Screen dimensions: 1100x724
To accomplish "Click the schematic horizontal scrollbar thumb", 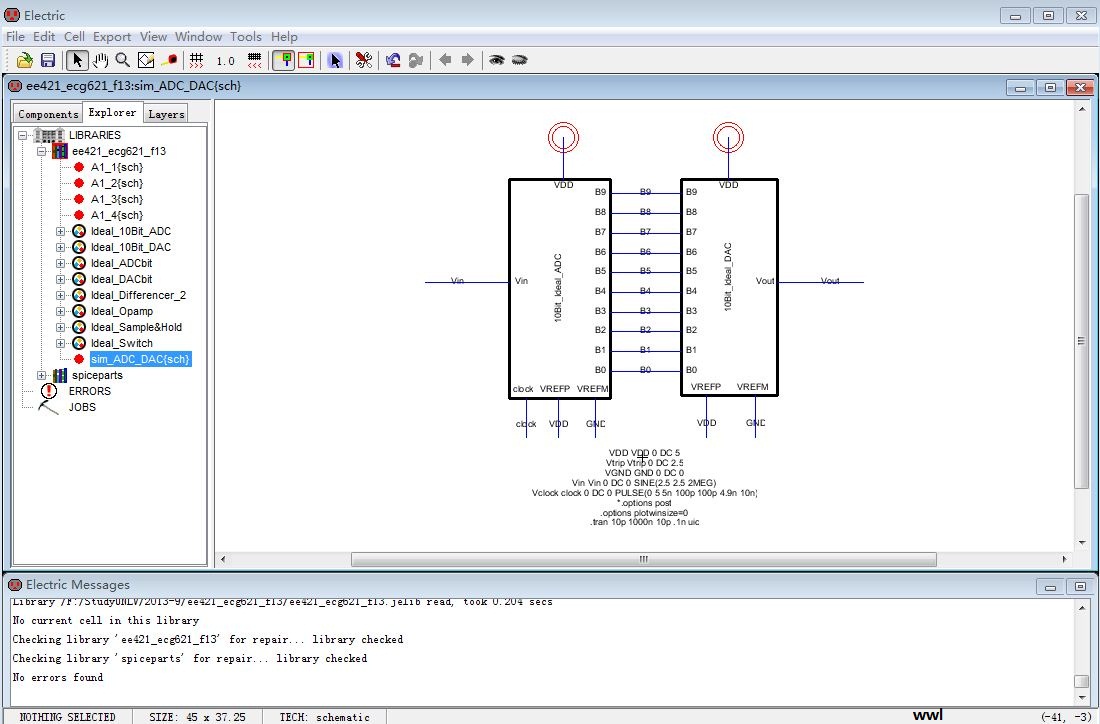I will (x=644, y=560).
